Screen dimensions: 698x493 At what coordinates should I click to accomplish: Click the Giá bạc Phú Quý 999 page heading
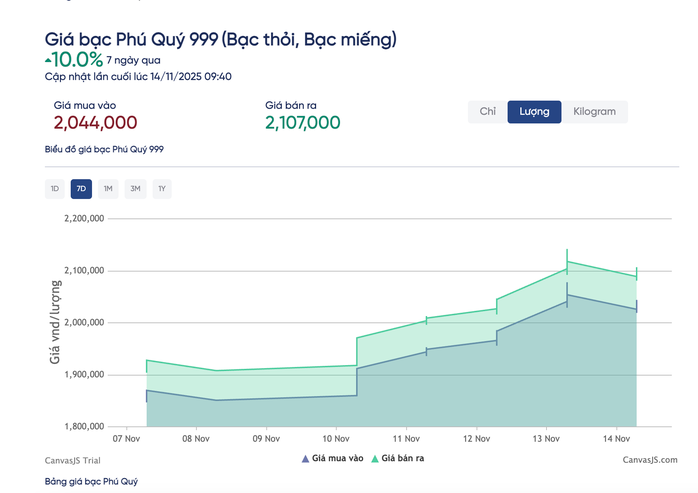(x=221, y=39)
